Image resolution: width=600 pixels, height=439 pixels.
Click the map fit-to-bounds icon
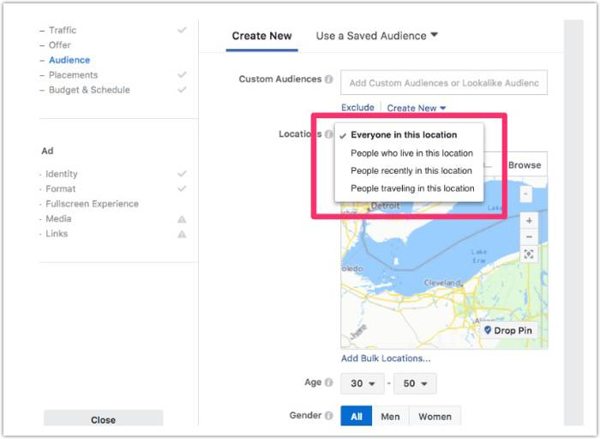[x=529, y=254]
